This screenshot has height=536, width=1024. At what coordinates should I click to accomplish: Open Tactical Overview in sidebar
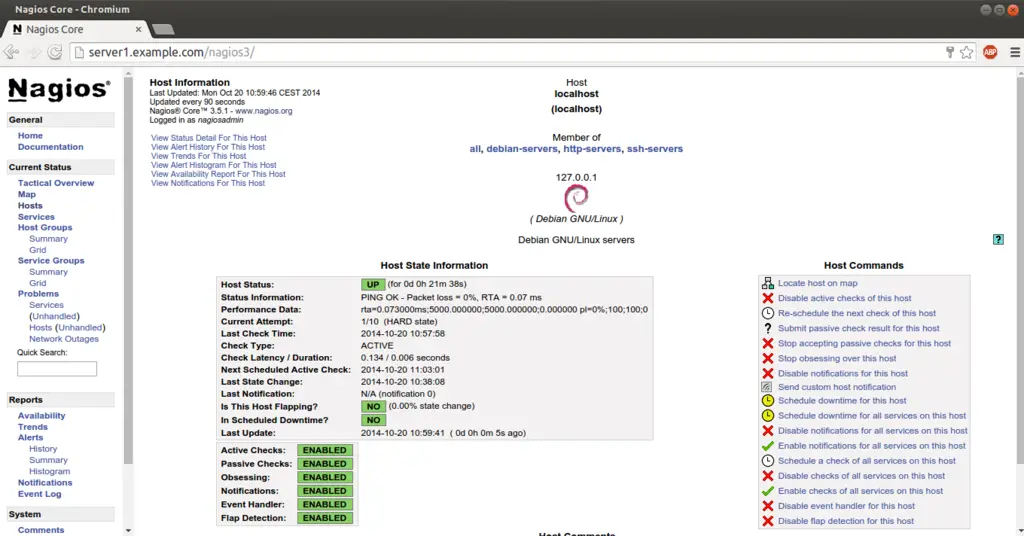tap(56, 183)
